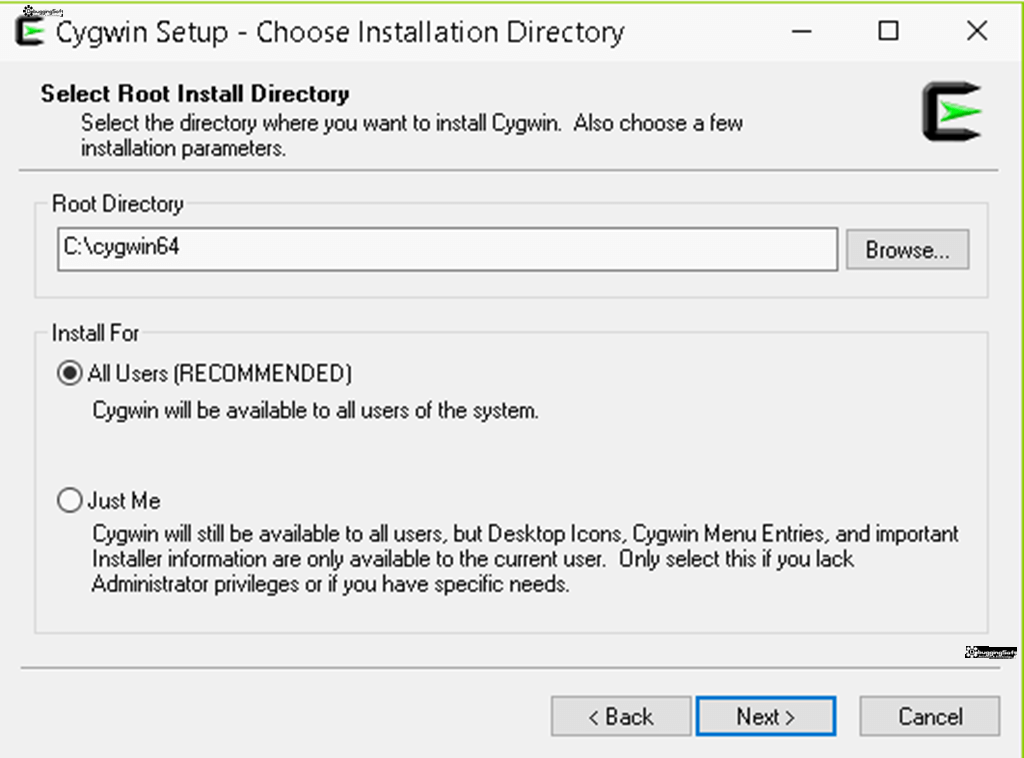Click the 'Also choose a few' instruction text
The width and height of the screenshot is (1024, 758).
point(658,123)
